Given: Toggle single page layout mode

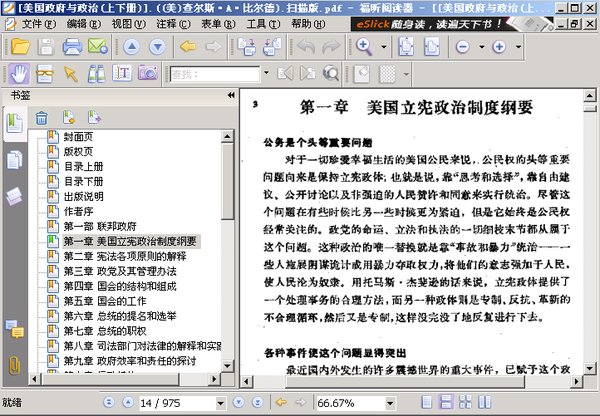Looking at the screenshot, I should pyautogui.click(x=427, y=402).
